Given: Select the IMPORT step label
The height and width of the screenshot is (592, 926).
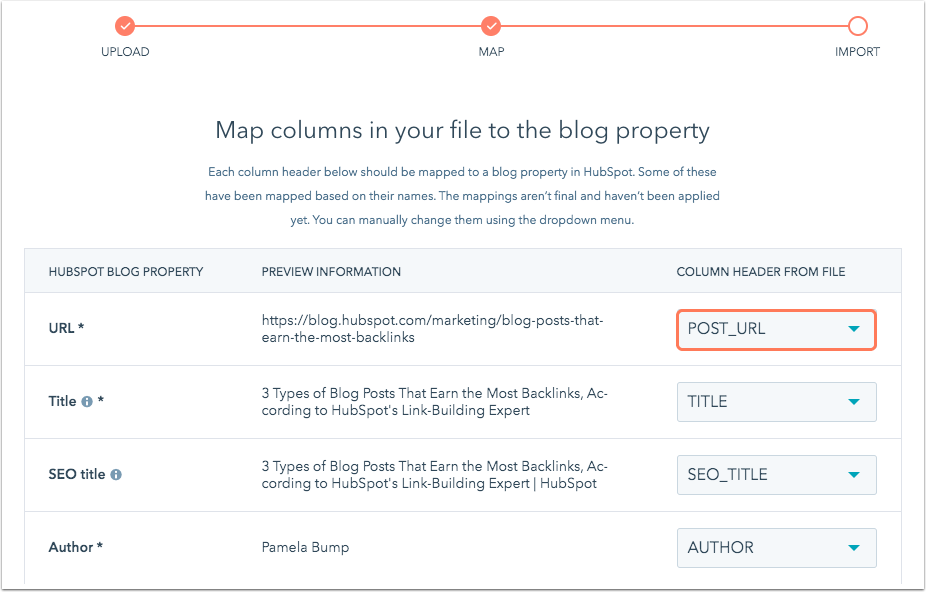Looking at the screenshot, I should (857, 51).
